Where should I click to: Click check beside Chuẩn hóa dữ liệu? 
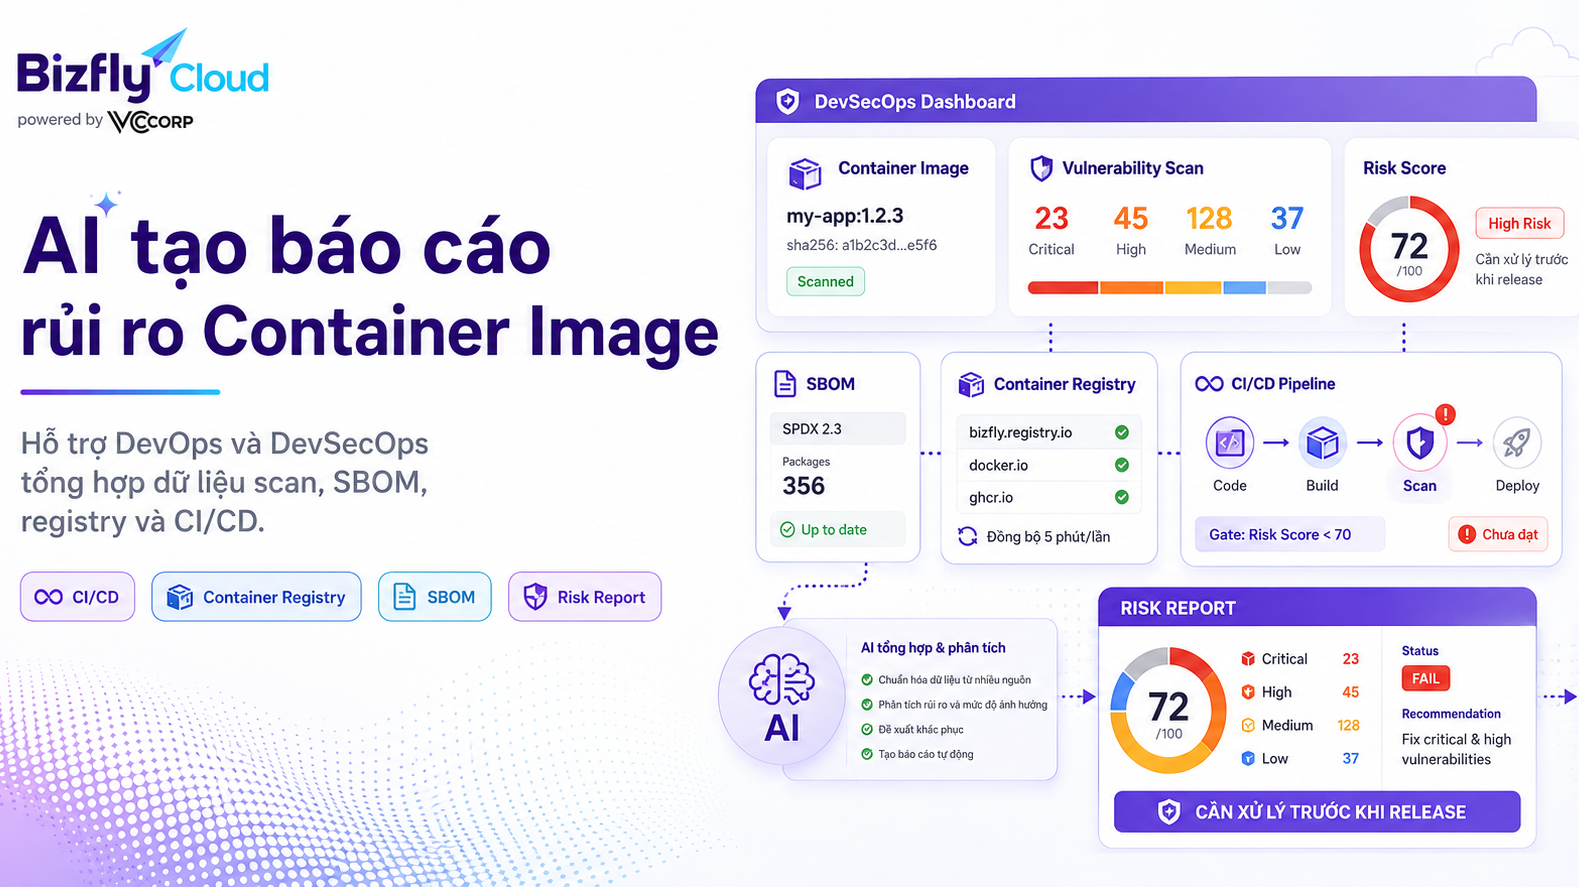point(867,680)
